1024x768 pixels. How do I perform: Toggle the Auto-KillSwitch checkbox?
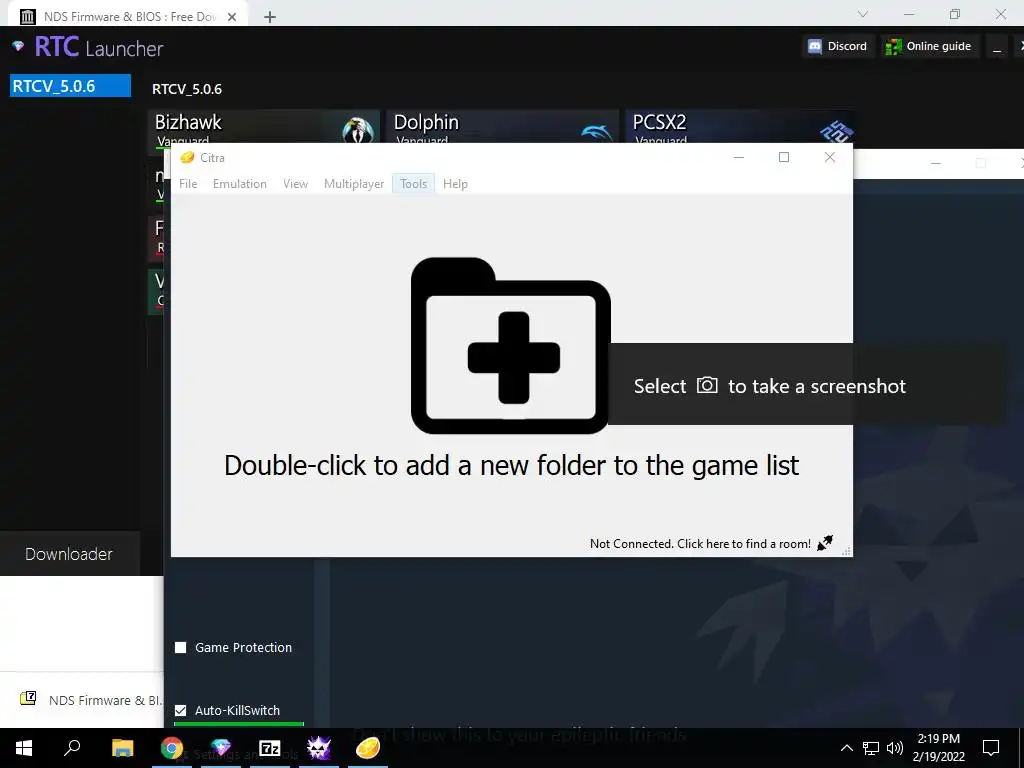pyautogui.click(x=181, y=710)
